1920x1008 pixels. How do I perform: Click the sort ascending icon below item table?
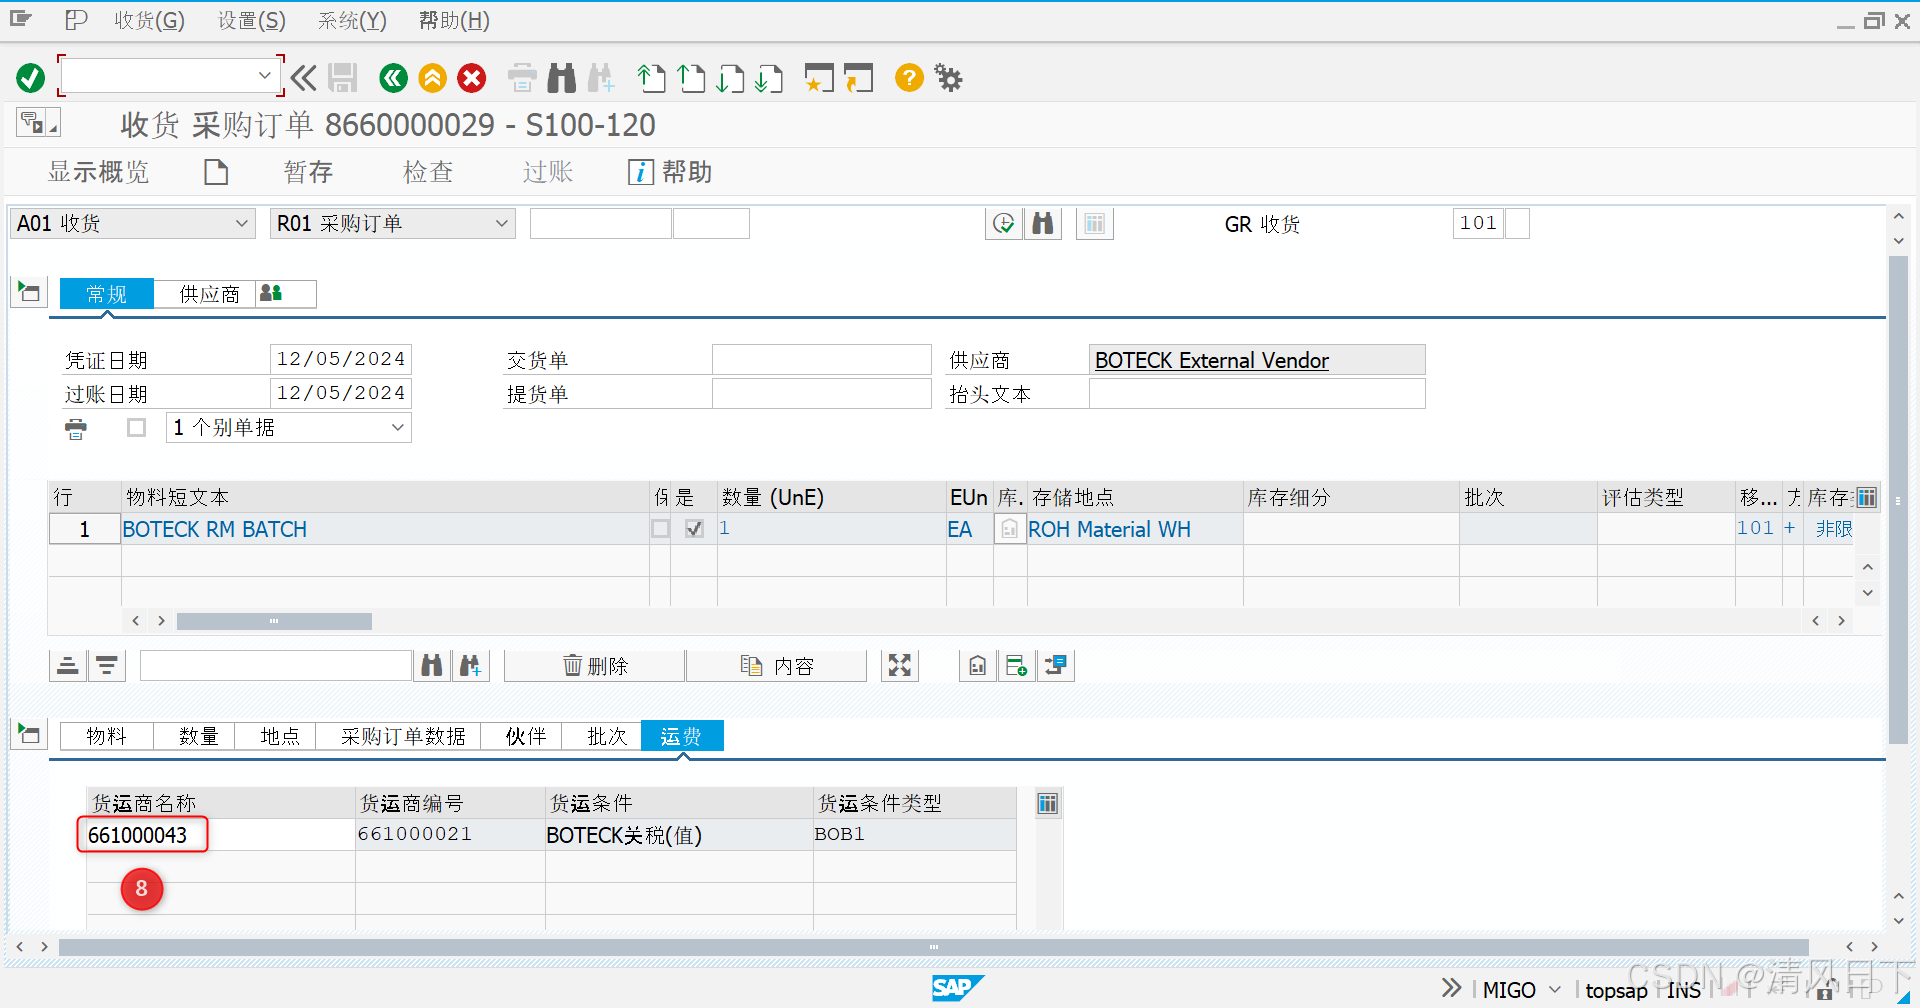68,666
